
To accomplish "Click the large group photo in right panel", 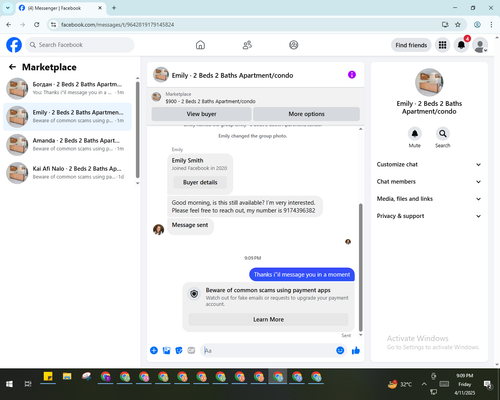I will click(429, 82).
